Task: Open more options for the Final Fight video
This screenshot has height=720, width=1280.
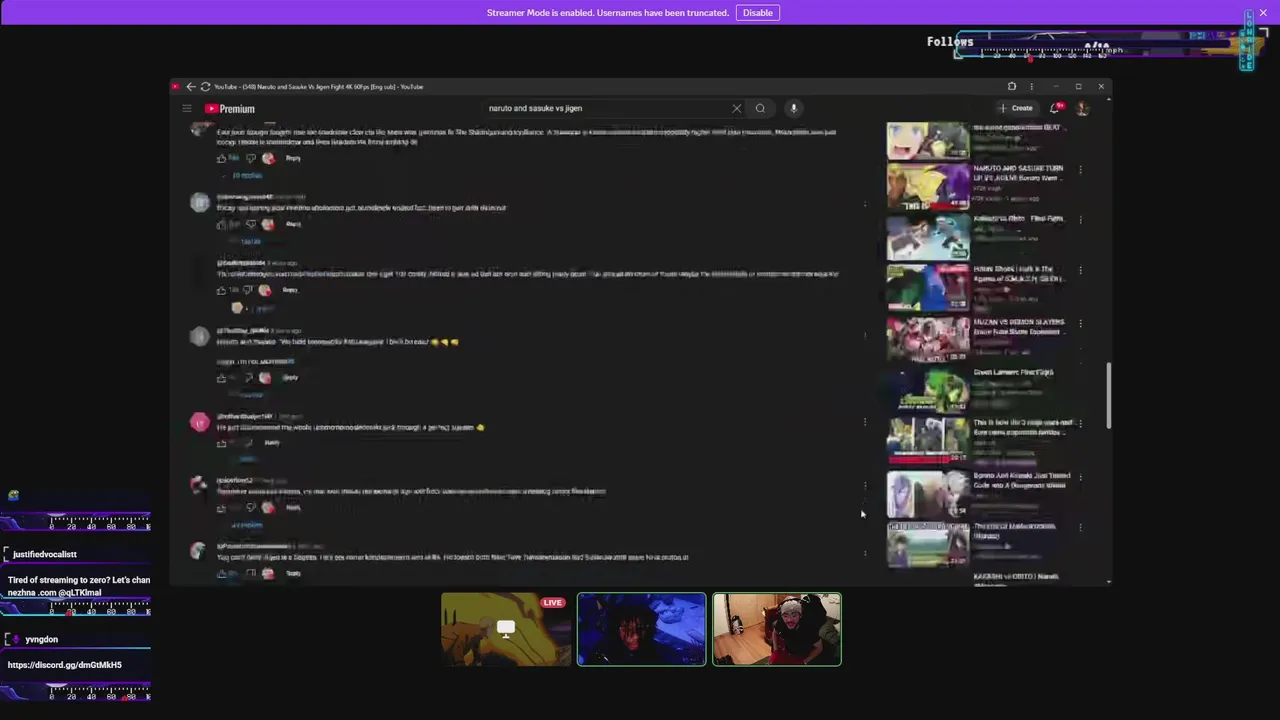Action: (x=1080, y=219)
